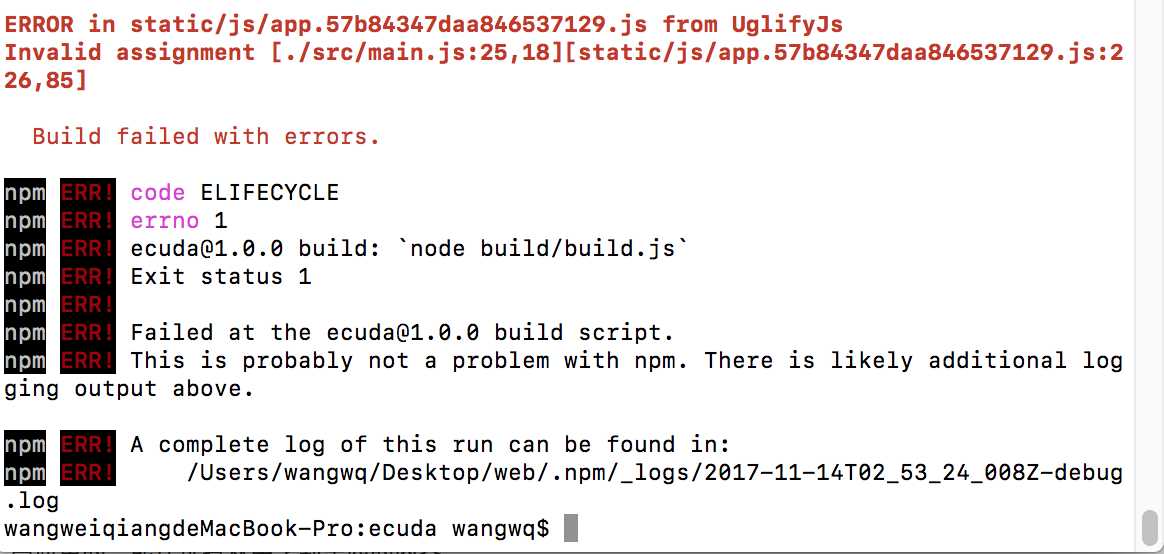Click the 'npm' badge on the errno line
The width and height of the screenshot is (1164, 554).
[x=24, y=221]
